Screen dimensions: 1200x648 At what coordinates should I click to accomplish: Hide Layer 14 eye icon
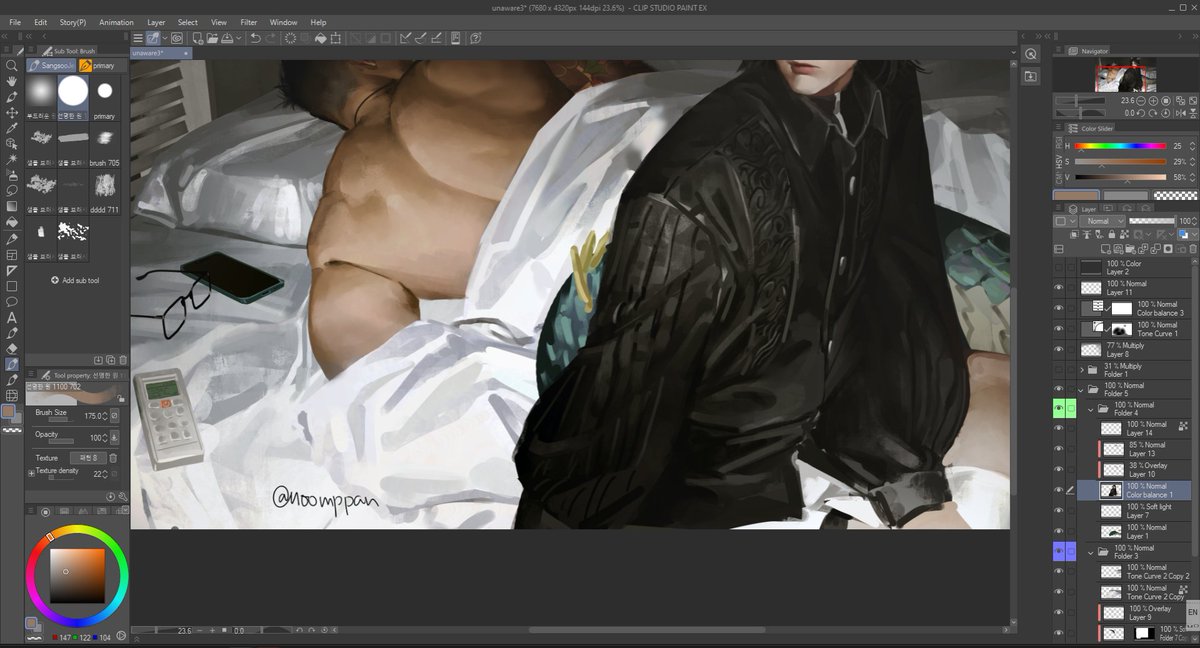[1059, 428]
